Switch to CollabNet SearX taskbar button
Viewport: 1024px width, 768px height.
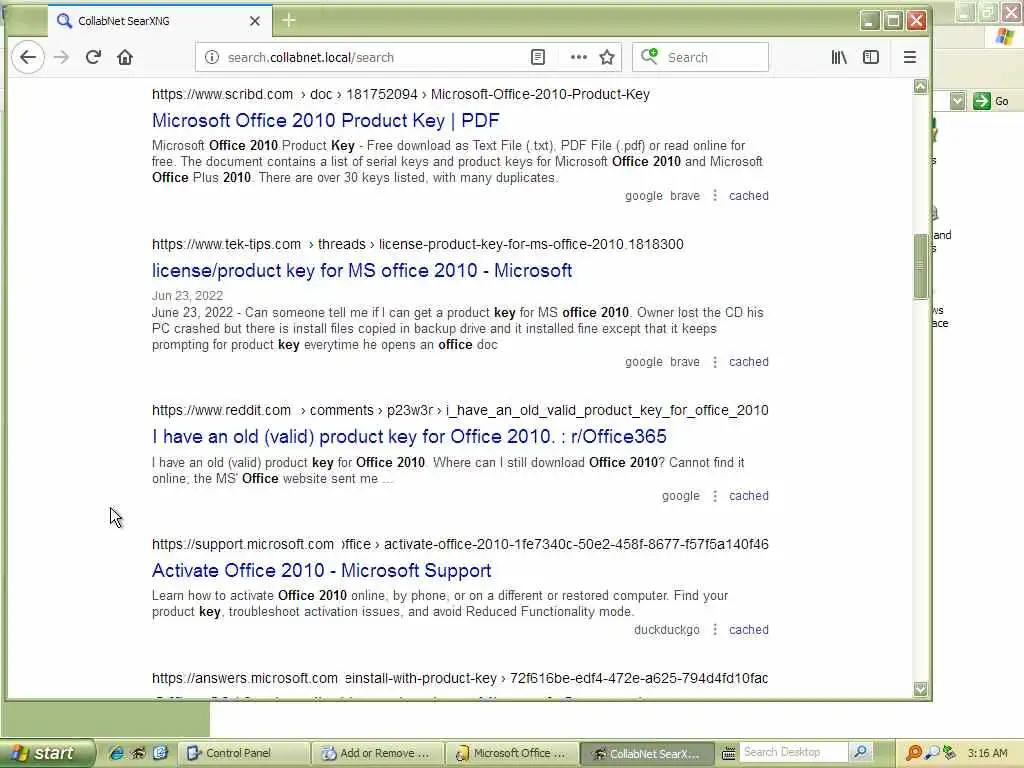647,753
